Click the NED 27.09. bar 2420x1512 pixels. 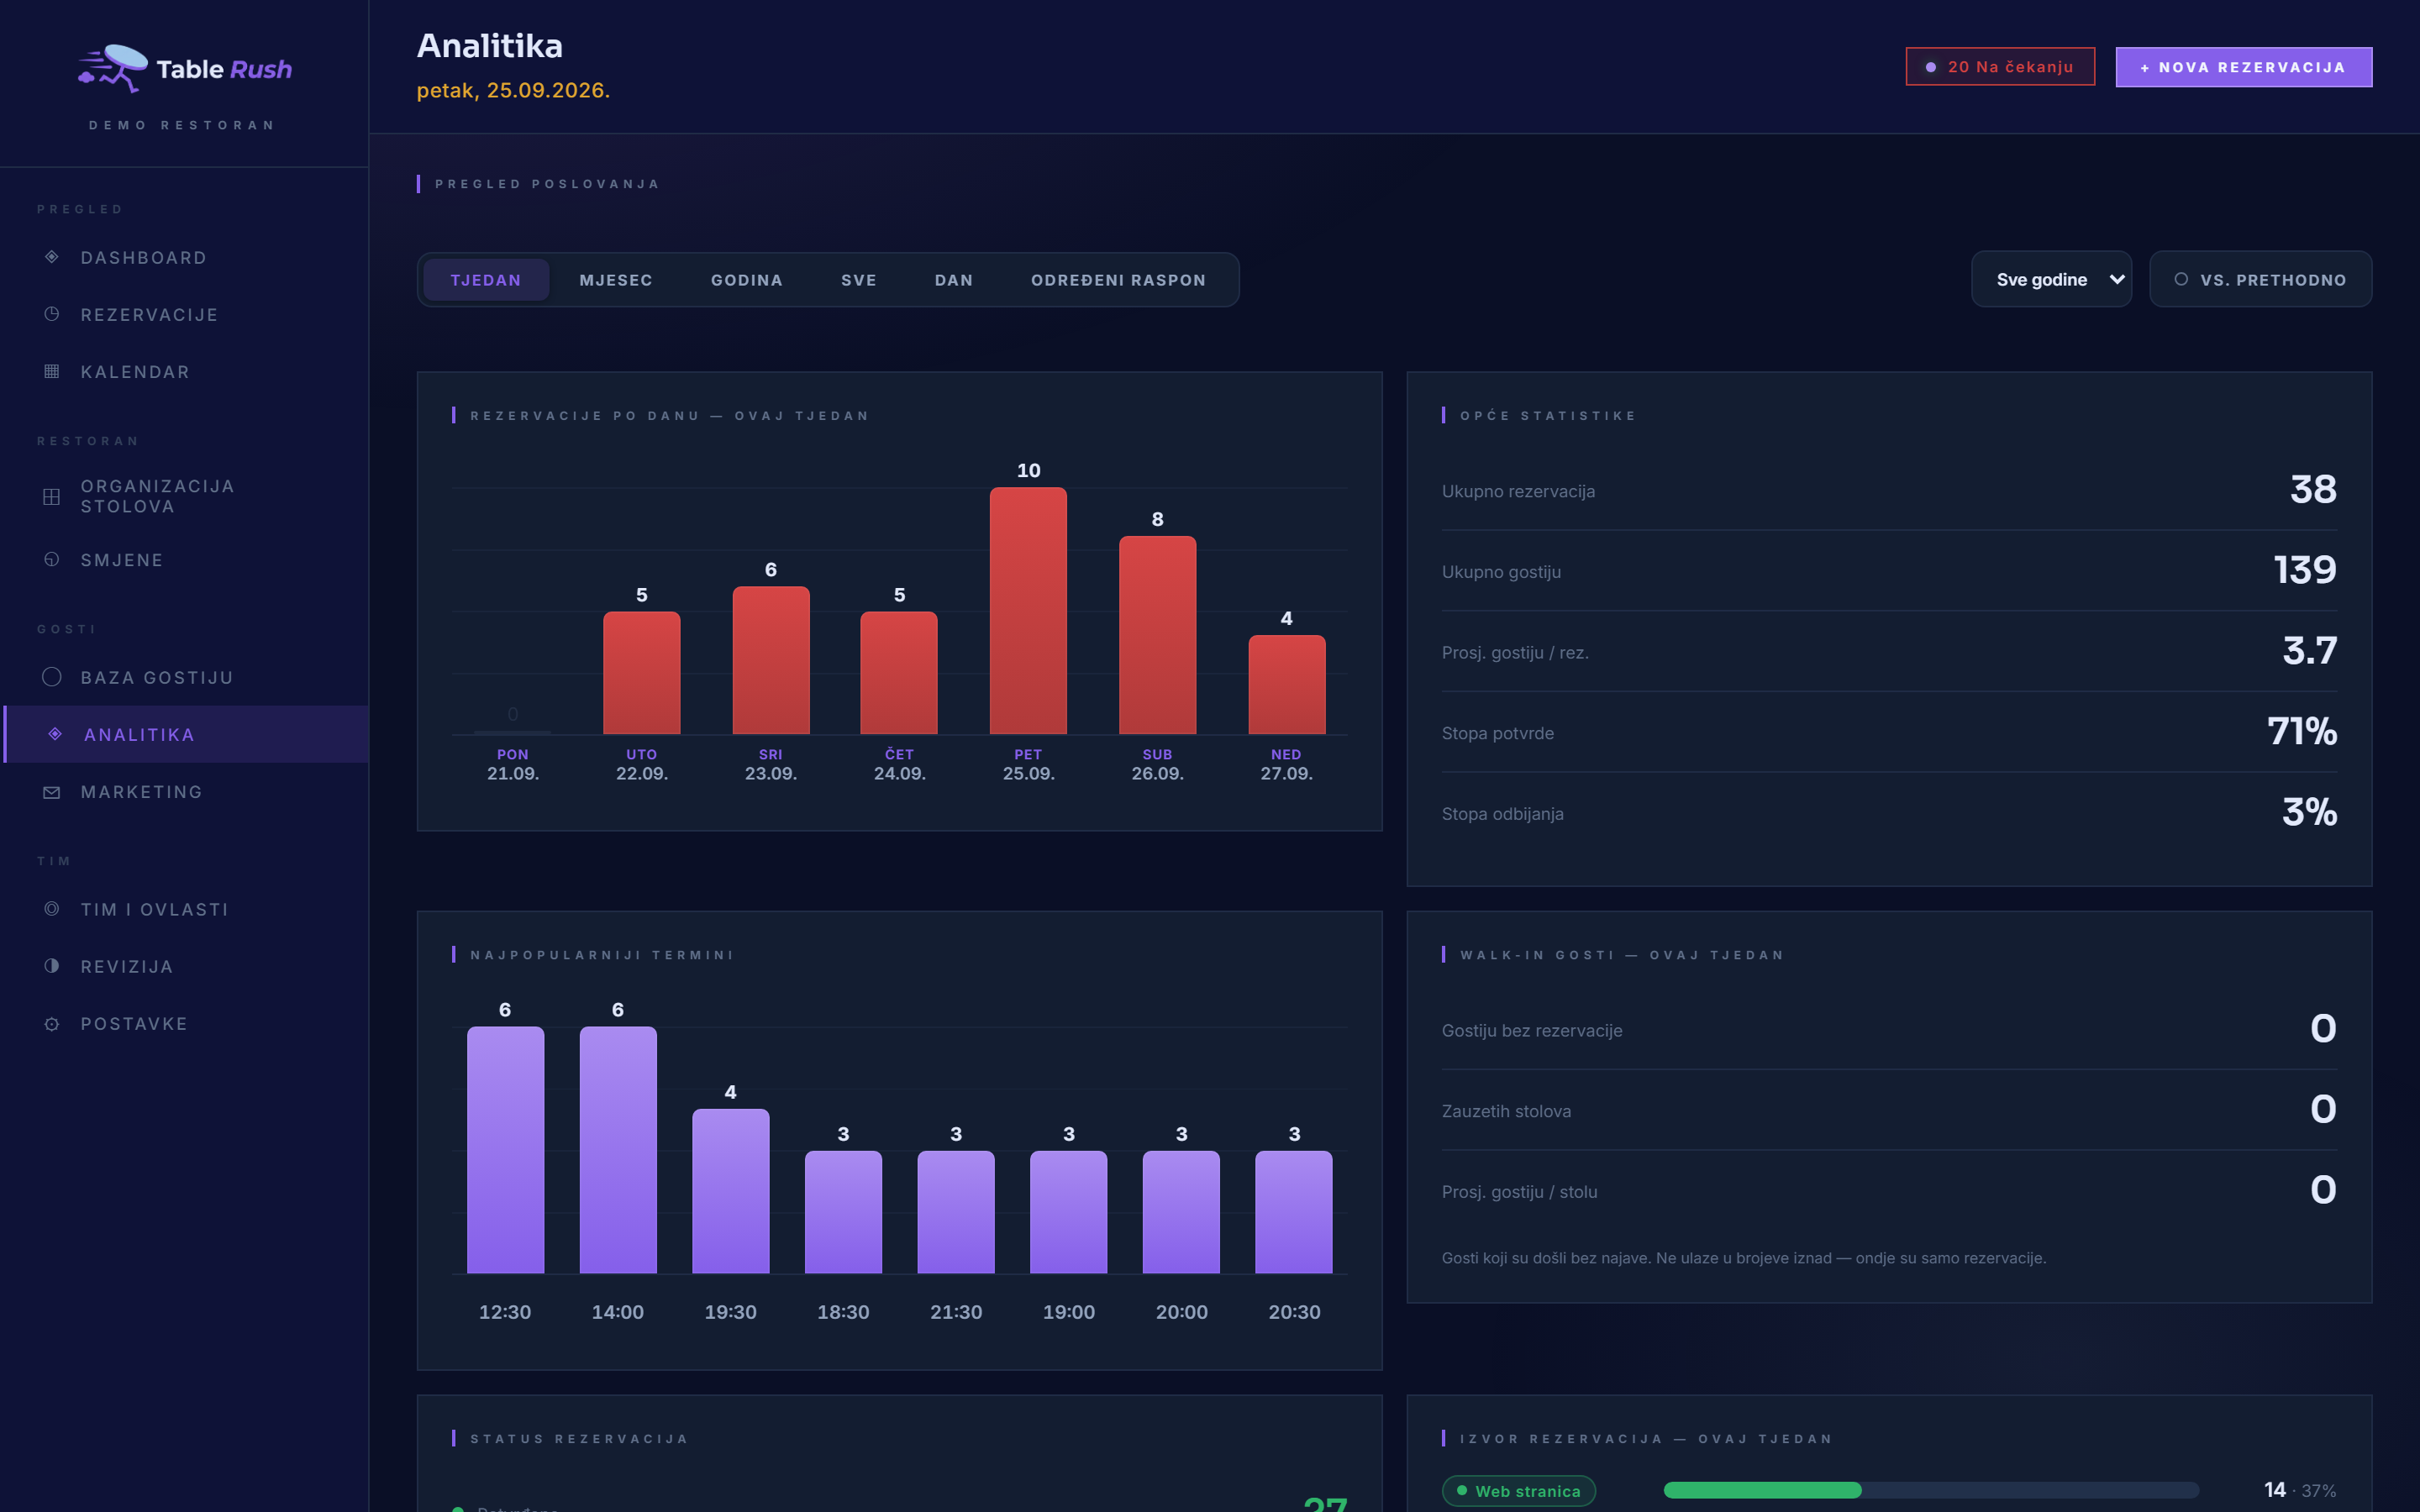(x=1286, y=685)
